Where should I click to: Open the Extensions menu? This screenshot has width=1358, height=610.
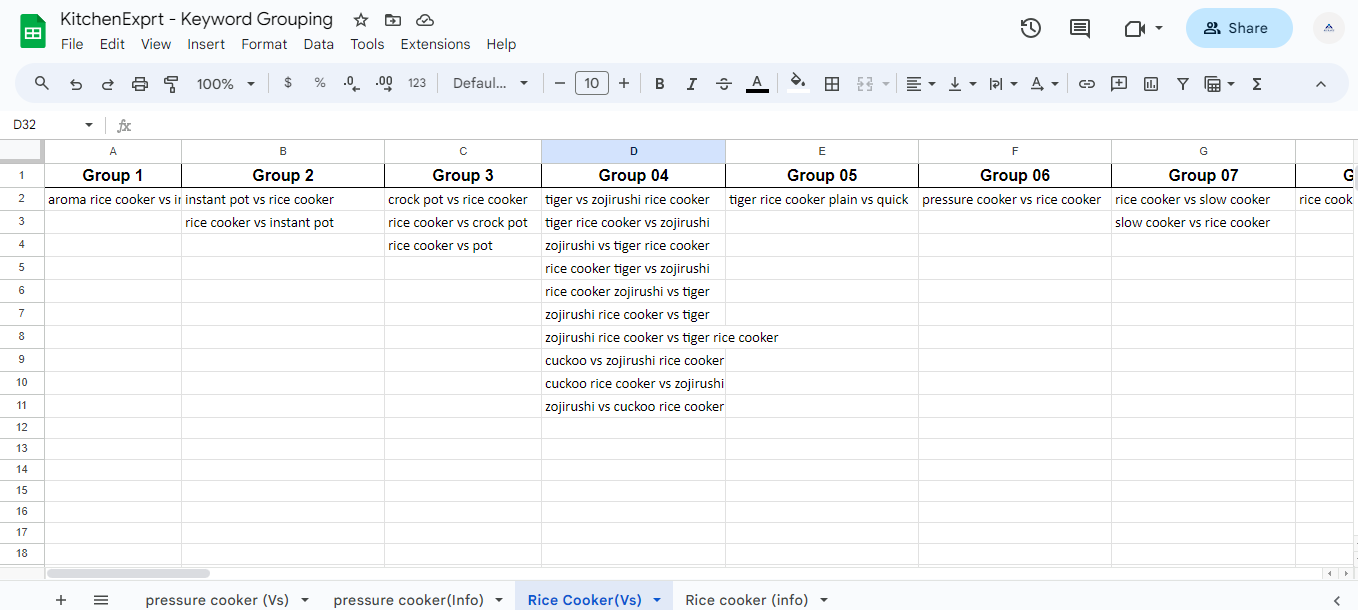tap(435, 44)
